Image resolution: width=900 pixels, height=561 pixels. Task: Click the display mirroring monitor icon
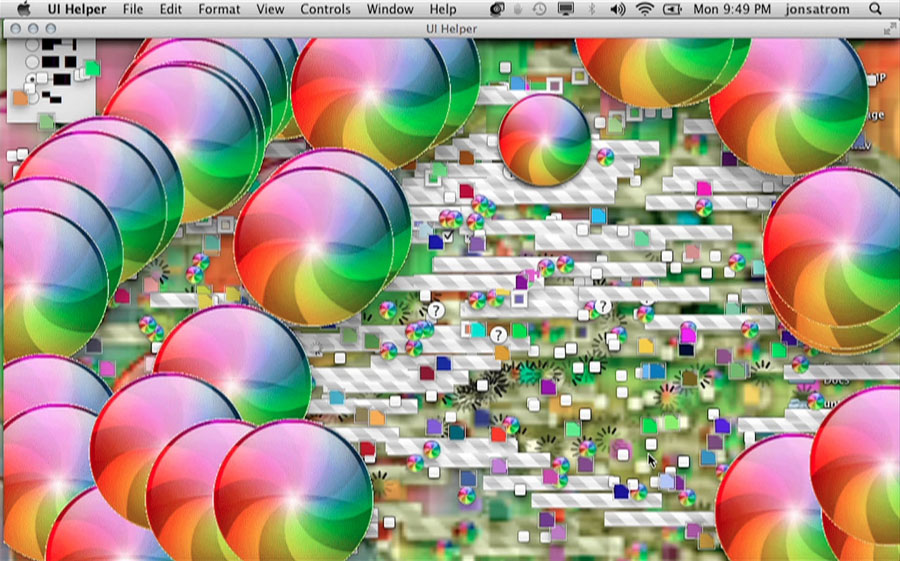pyautogui.click(x=565, y=9)
